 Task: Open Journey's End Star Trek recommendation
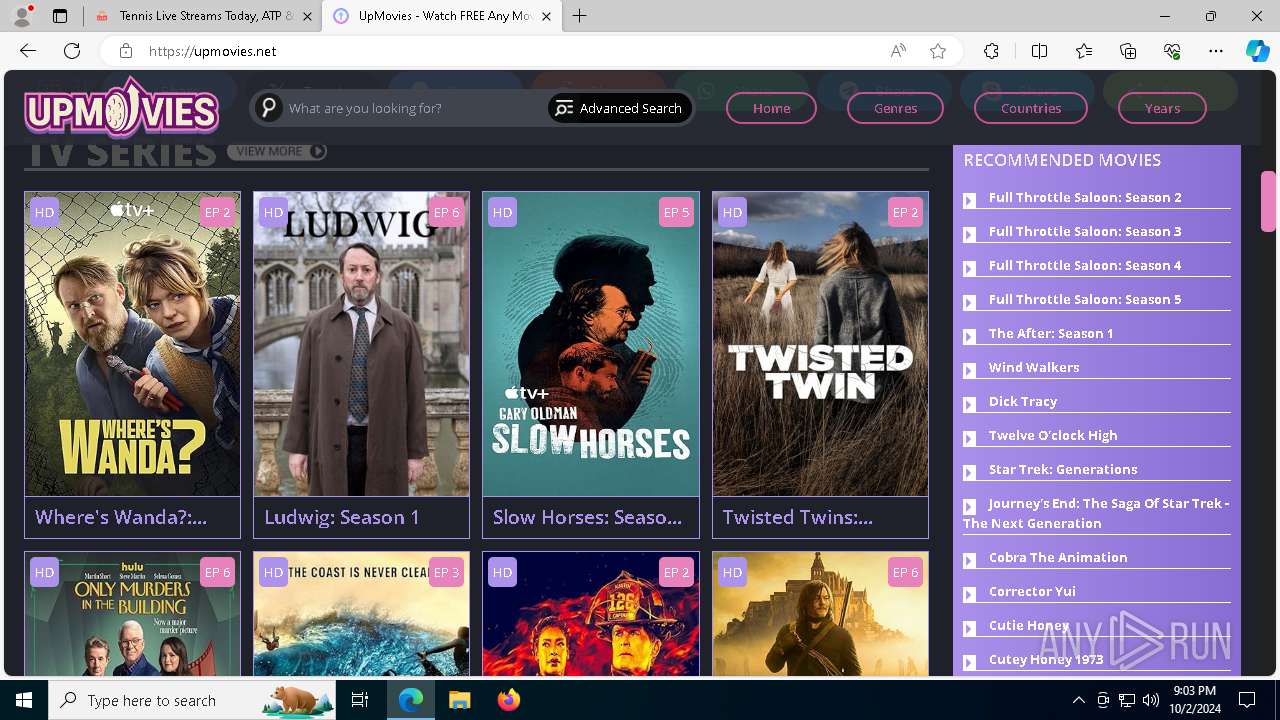coord(1096,513)
